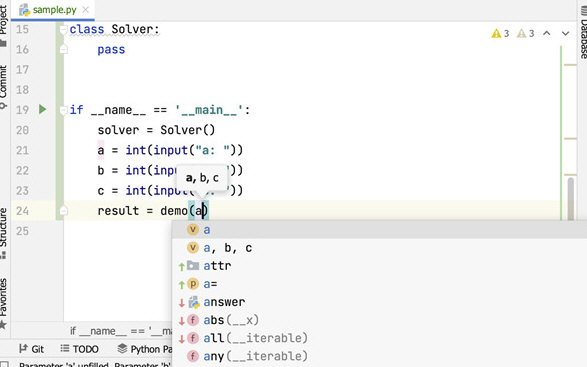The width and height of the screenshot is (587, 367).
Task: Close the sample.py editor tab
Action: click(x=86, y=9)
